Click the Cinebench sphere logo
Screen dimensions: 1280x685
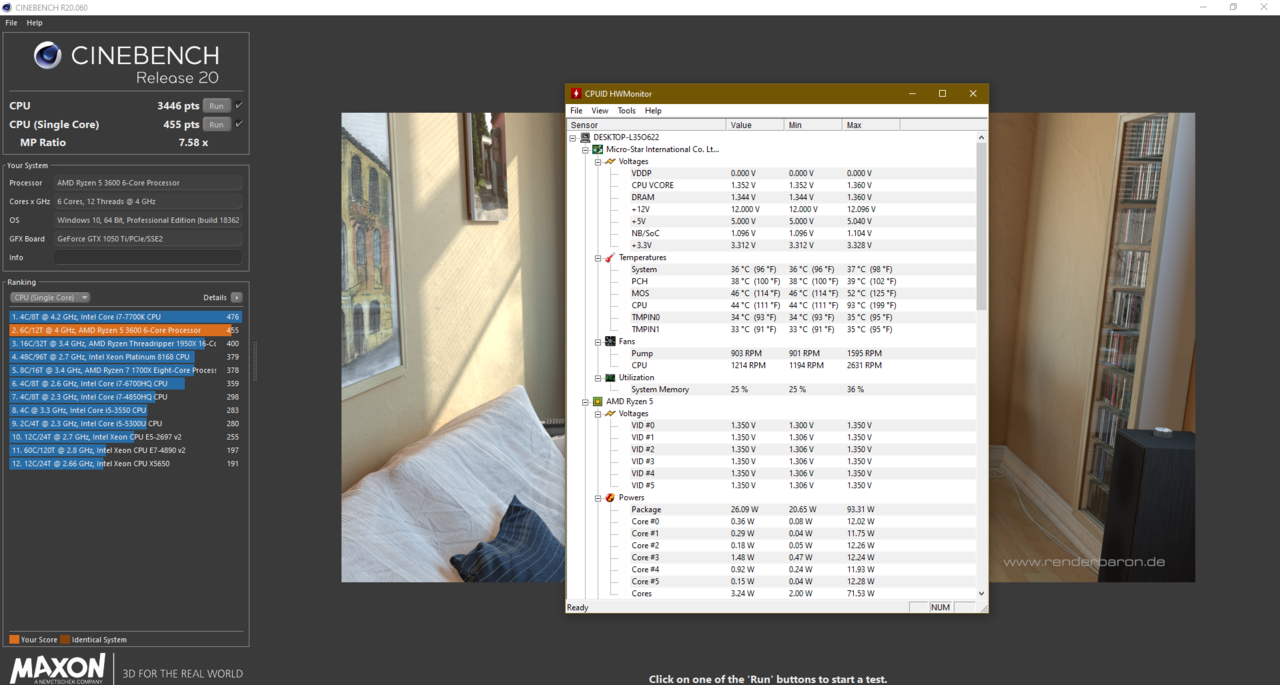47,56
